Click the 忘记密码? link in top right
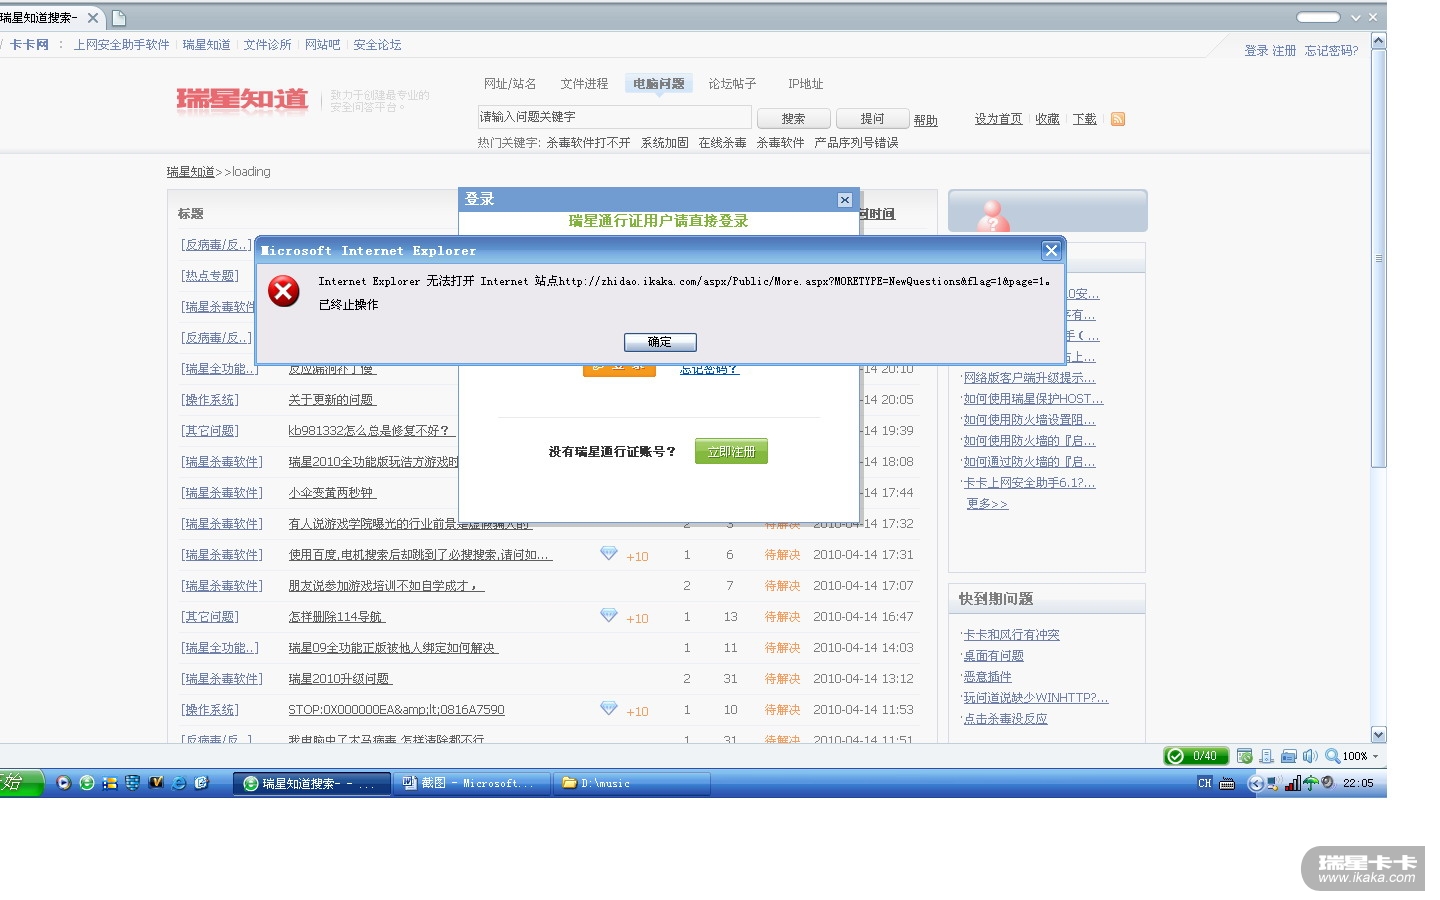The width and height of the screenshot is (1440, 900). tap(1332, 51)
